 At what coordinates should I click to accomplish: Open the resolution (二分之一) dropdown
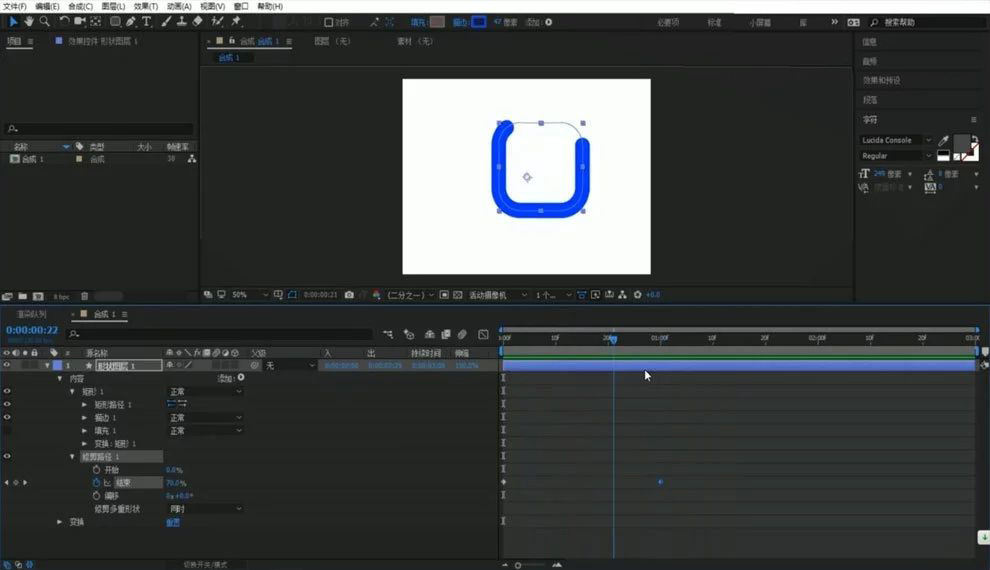[x=410, y=295]
